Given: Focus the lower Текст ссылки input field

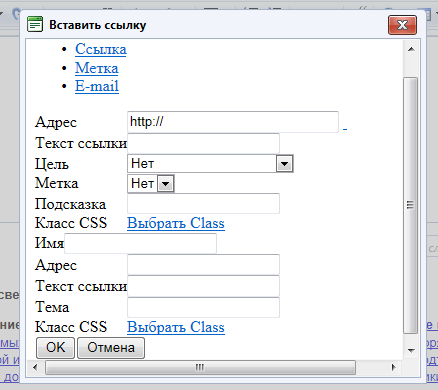Looking at the screenshot, I should tap(203, 286).
